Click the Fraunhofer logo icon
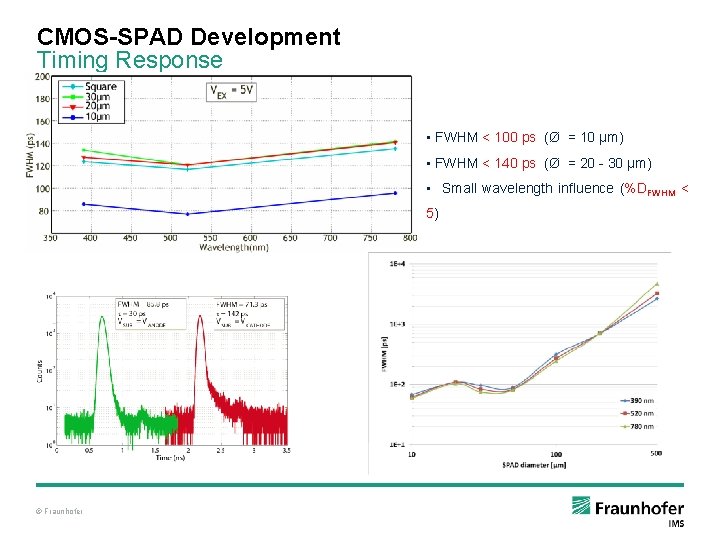The width and height of the screenshot is (720, 540). [581, 506]
